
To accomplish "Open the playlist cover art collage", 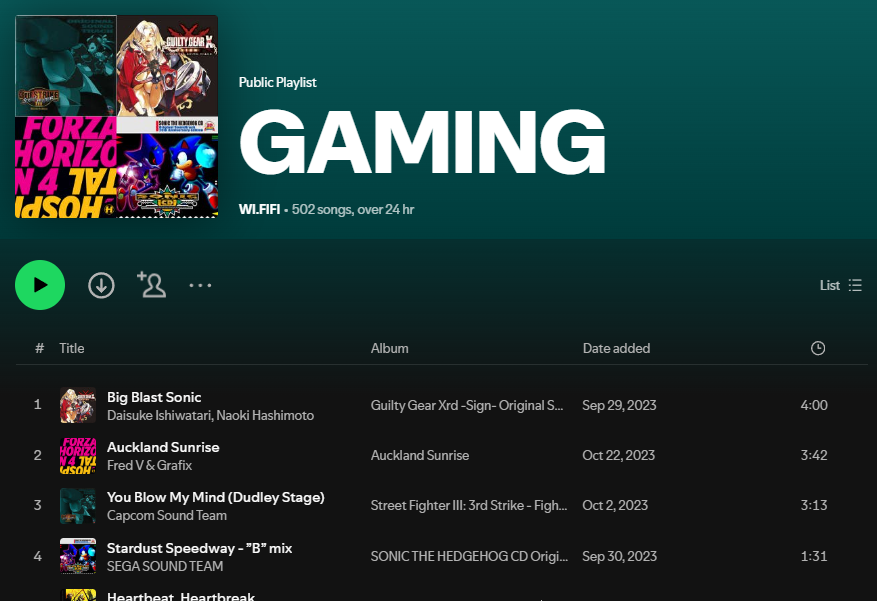I will [116, 116].
